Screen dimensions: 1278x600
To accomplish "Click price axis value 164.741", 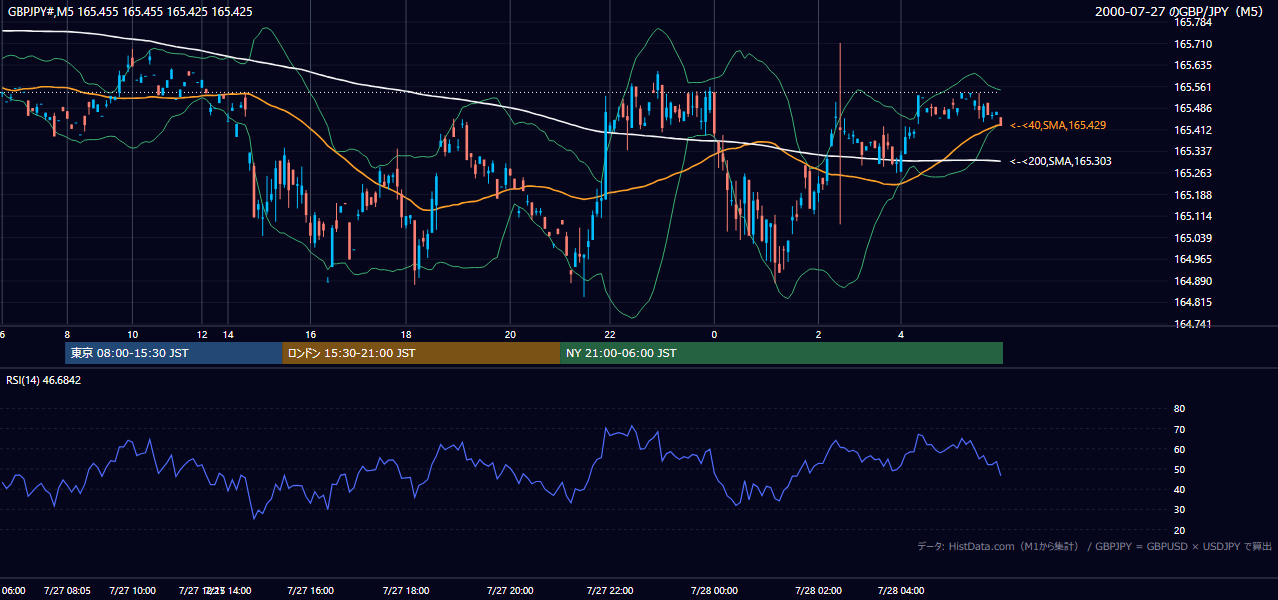I will click(1193, 324).
